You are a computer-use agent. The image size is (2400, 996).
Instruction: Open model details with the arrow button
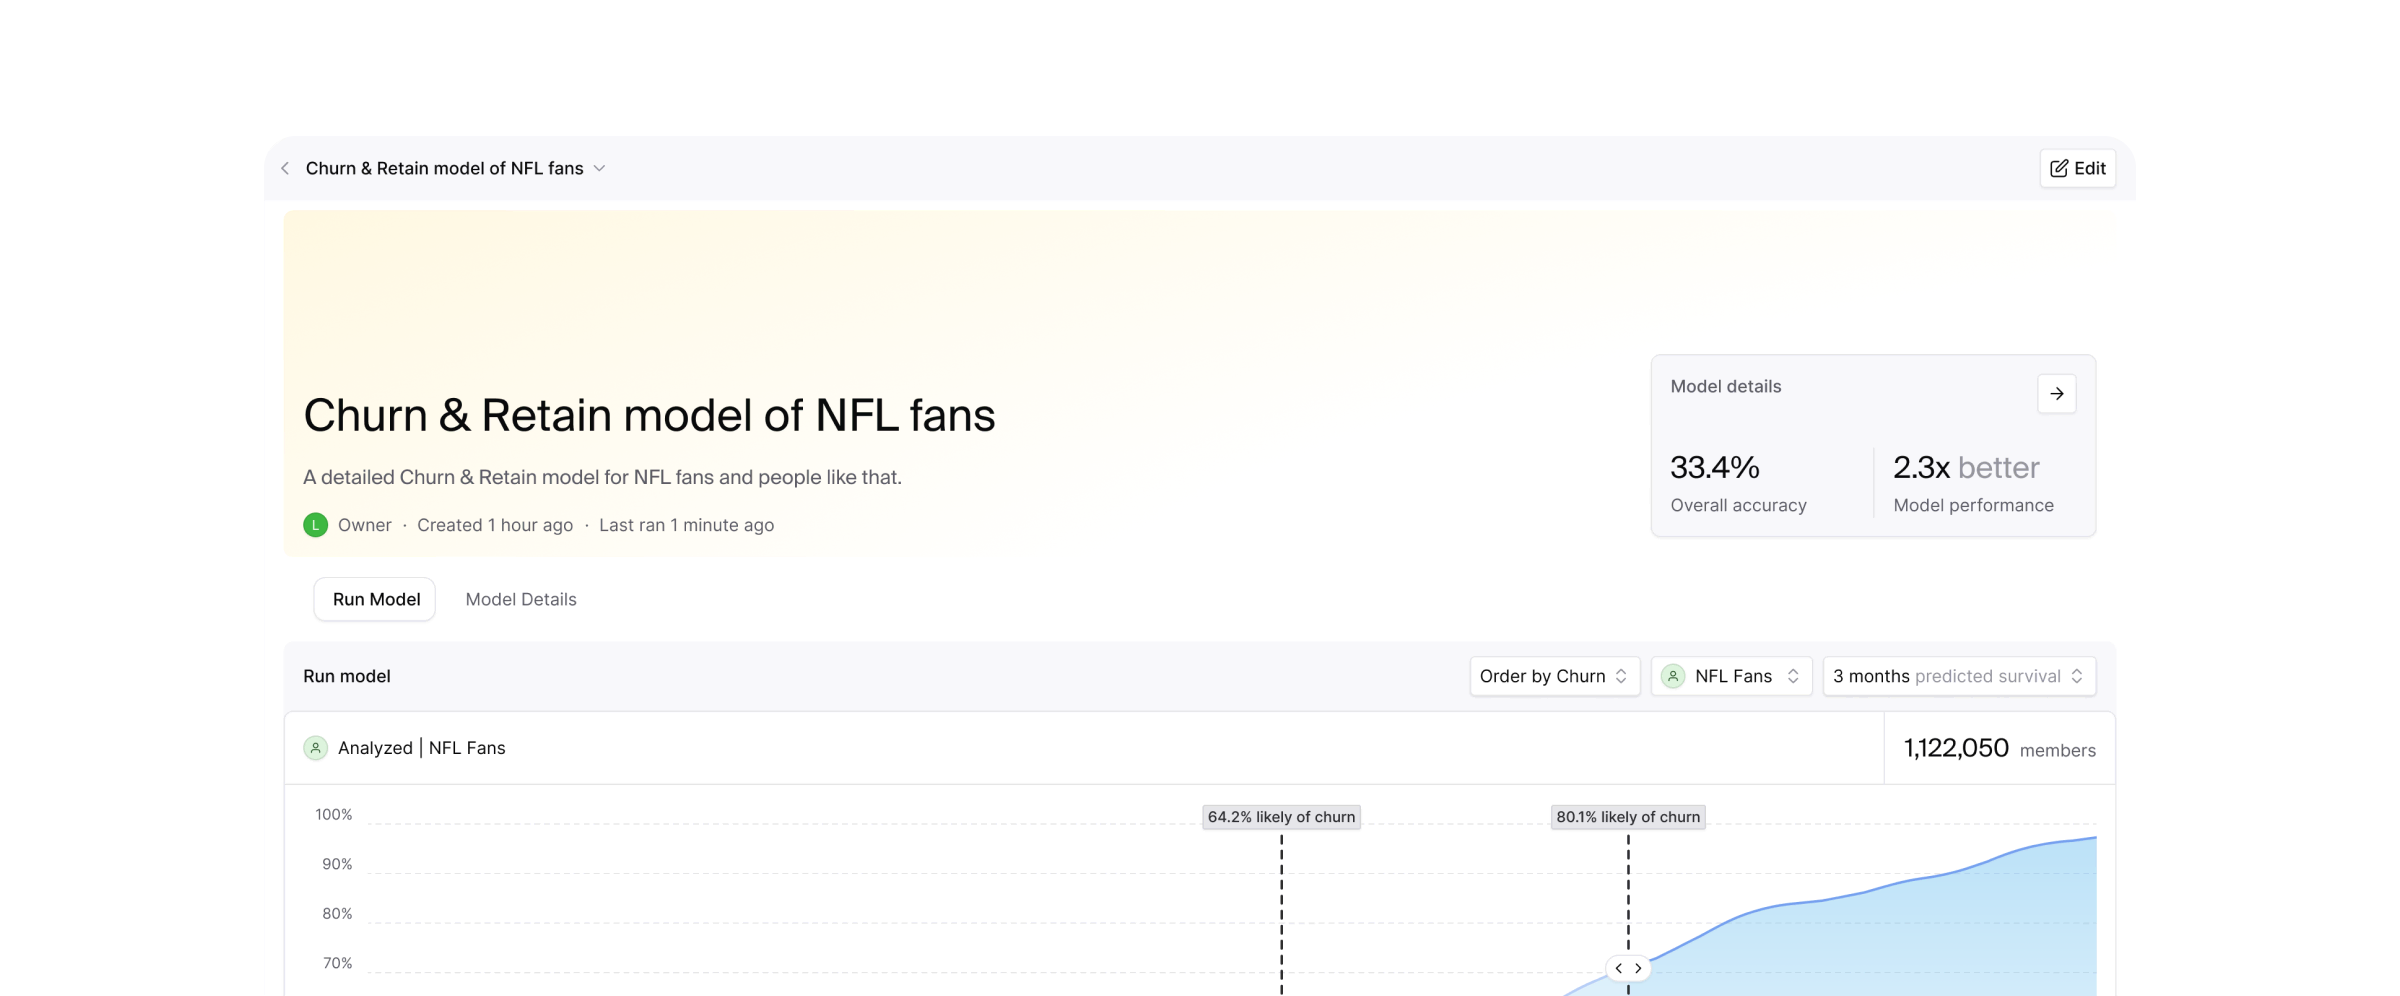pyautogui.click(x=2056, y=394)
